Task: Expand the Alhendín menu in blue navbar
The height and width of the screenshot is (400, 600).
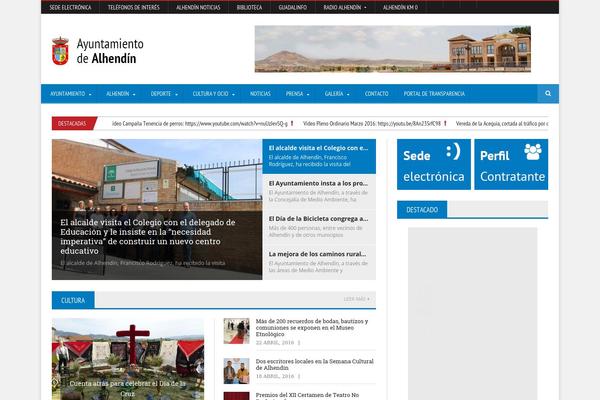Action: tap(121, 94)
